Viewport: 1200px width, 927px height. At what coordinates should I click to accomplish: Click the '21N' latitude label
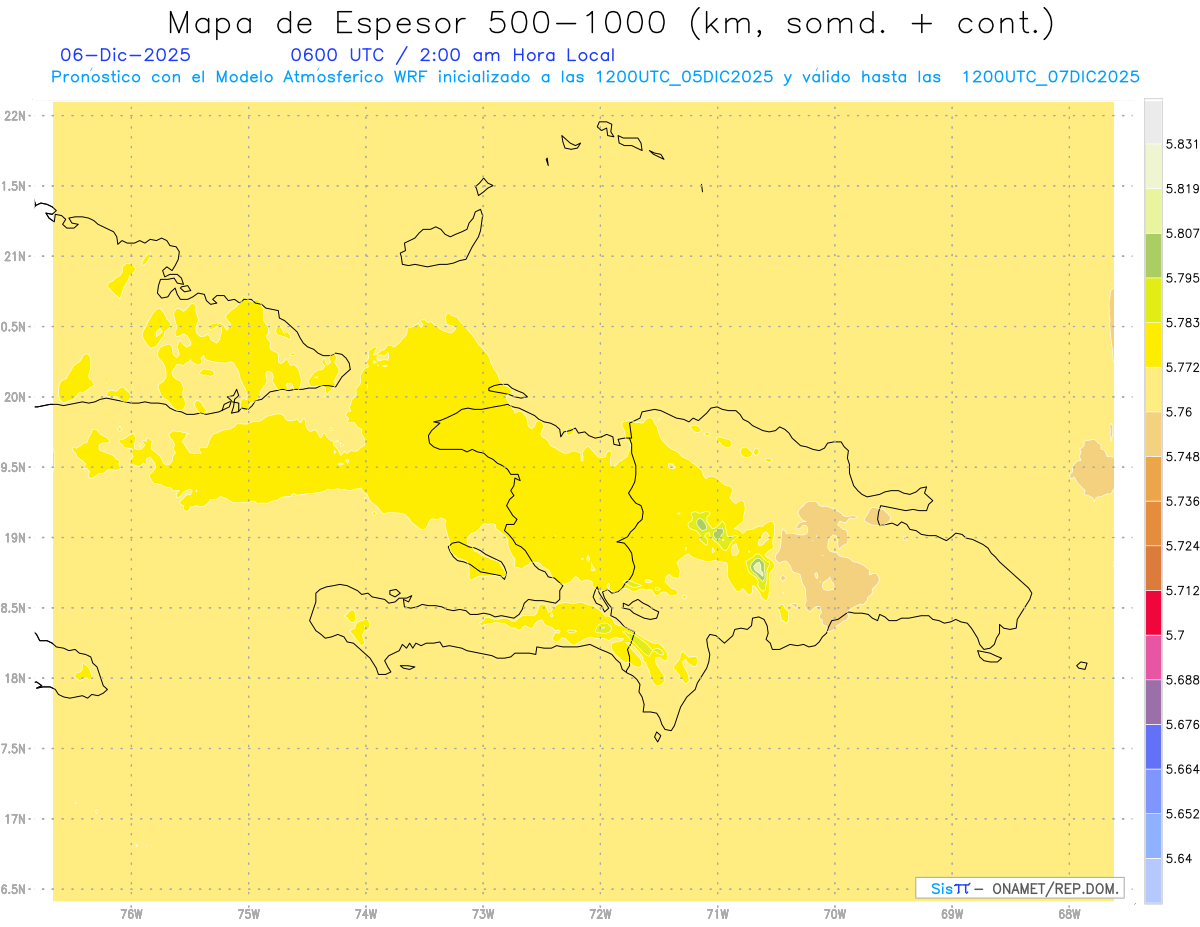pyautogui.click(x=17, y=256)
